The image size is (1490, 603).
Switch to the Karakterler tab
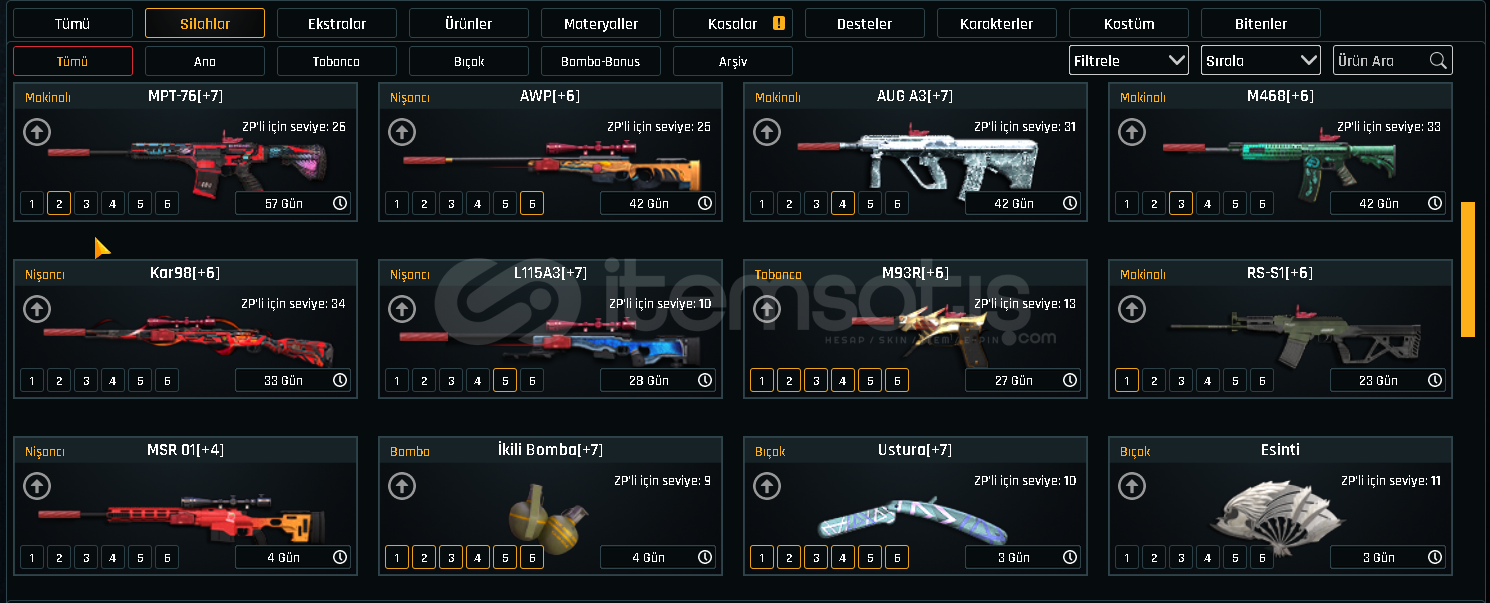[997, 23]
